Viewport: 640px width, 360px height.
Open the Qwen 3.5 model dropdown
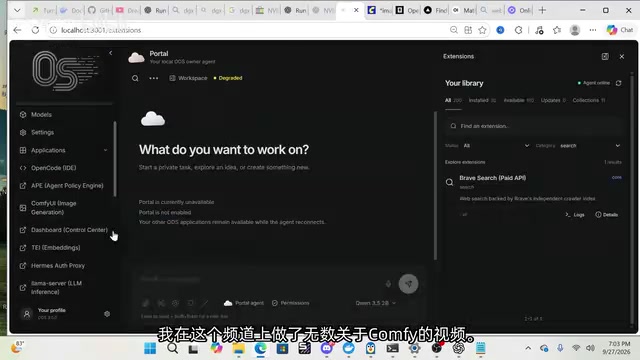point(376,303)
